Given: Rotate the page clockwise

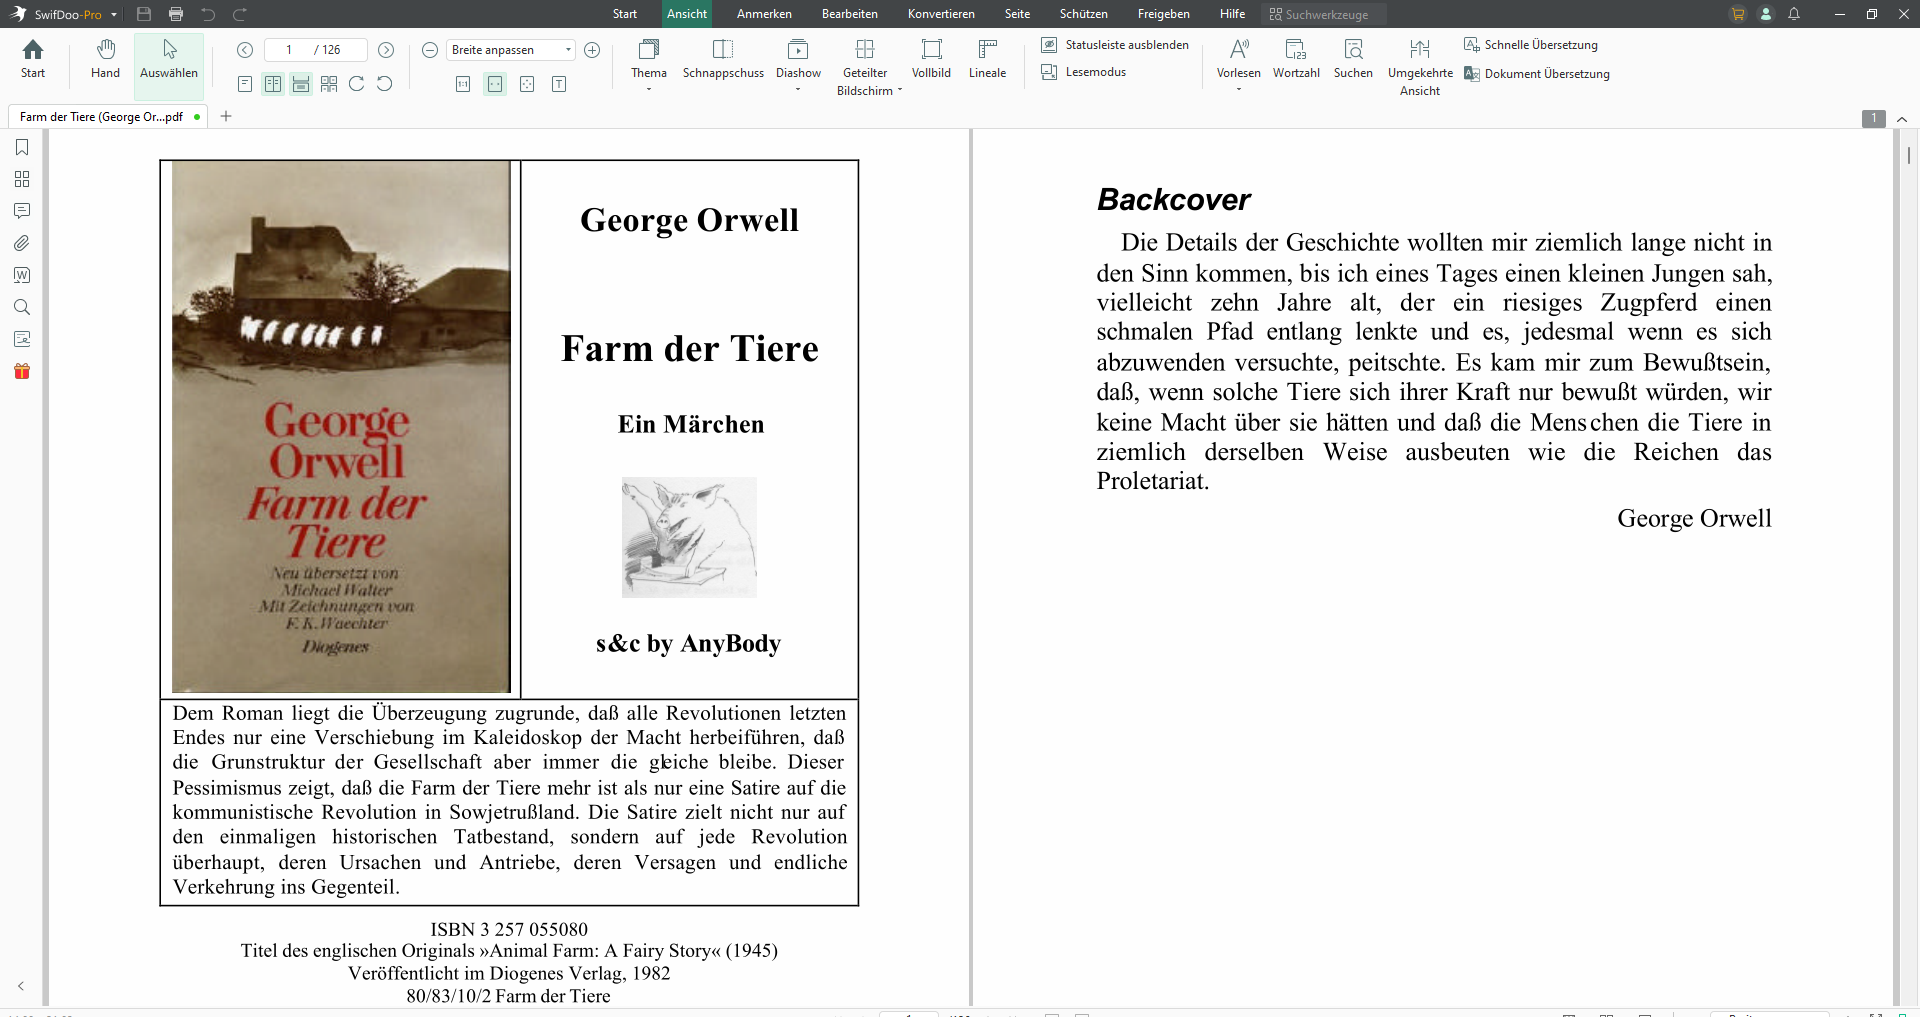Looking at the screenshot, I should point(357,84).
